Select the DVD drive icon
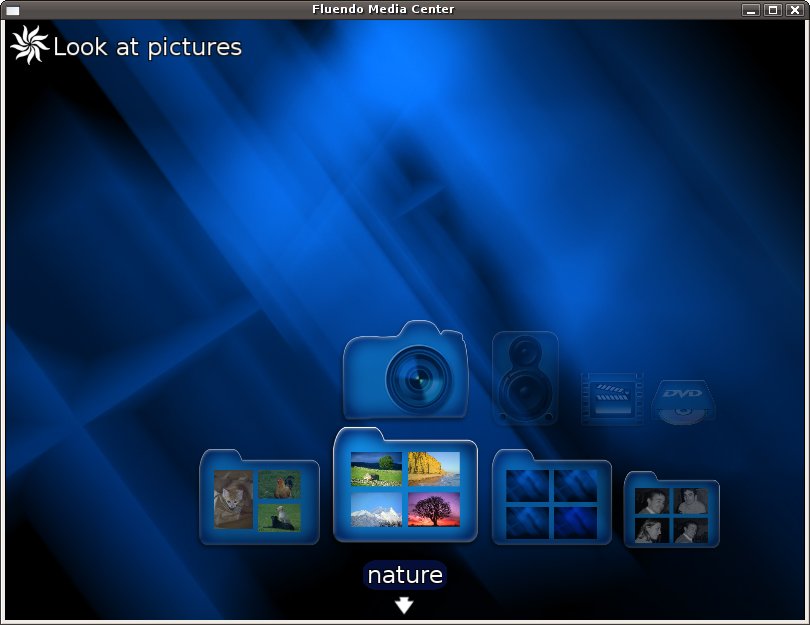The image size is (810, 625). tap(682, 403)
